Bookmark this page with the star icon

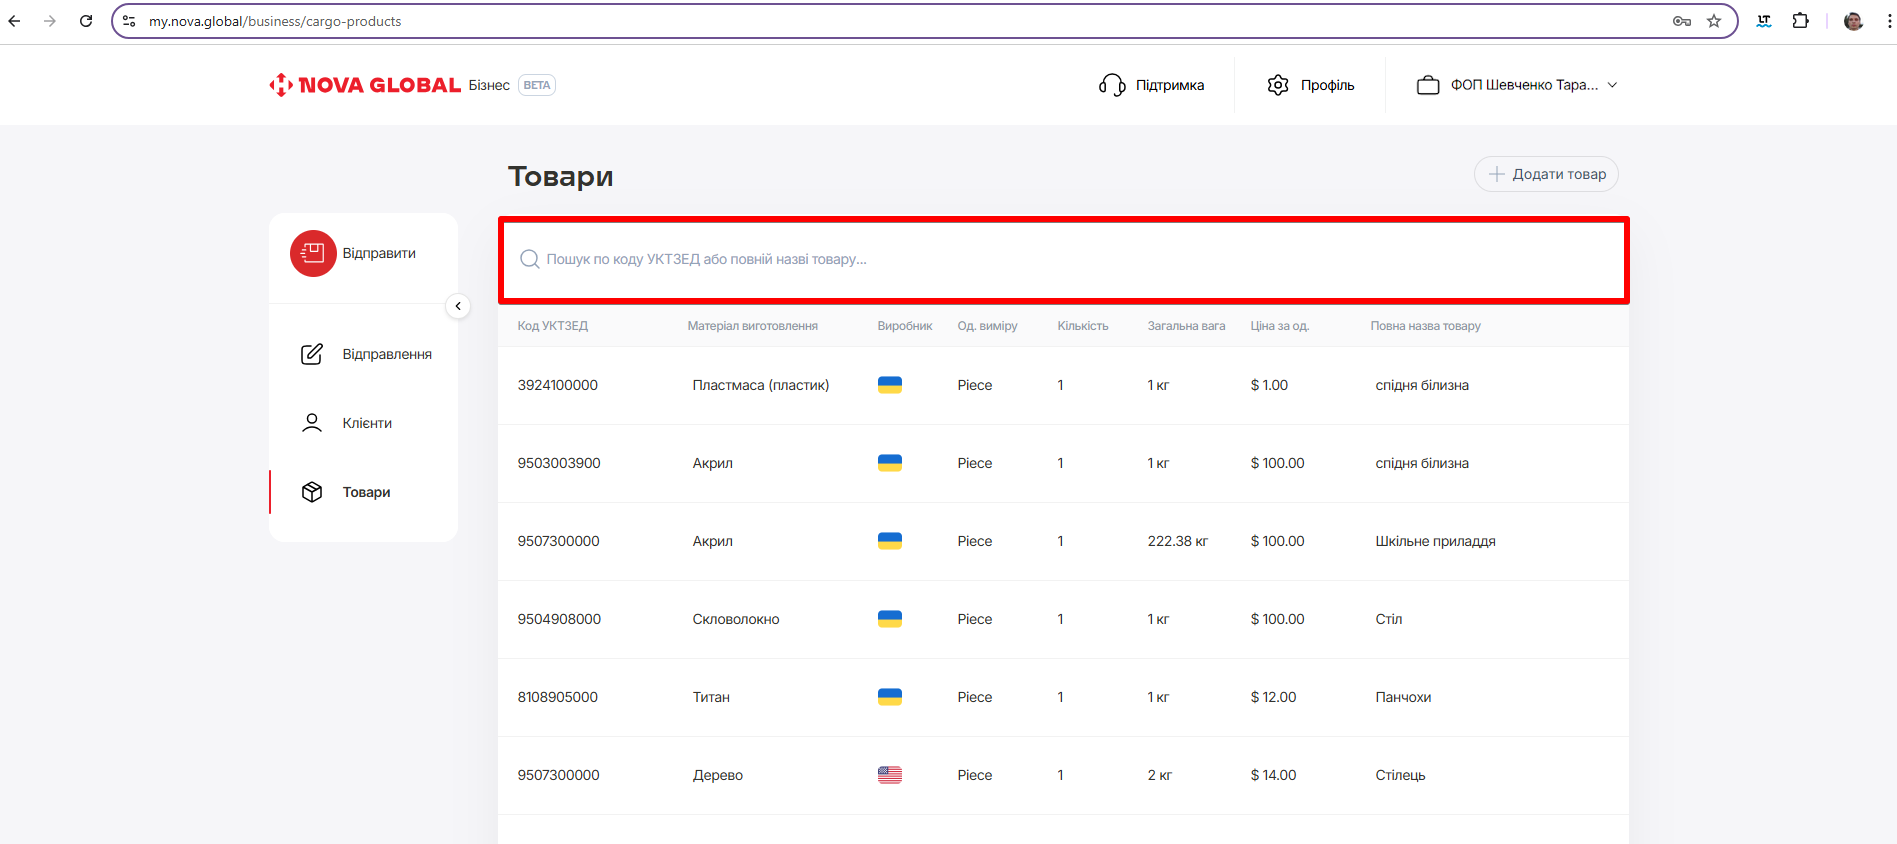point(1714,21)
